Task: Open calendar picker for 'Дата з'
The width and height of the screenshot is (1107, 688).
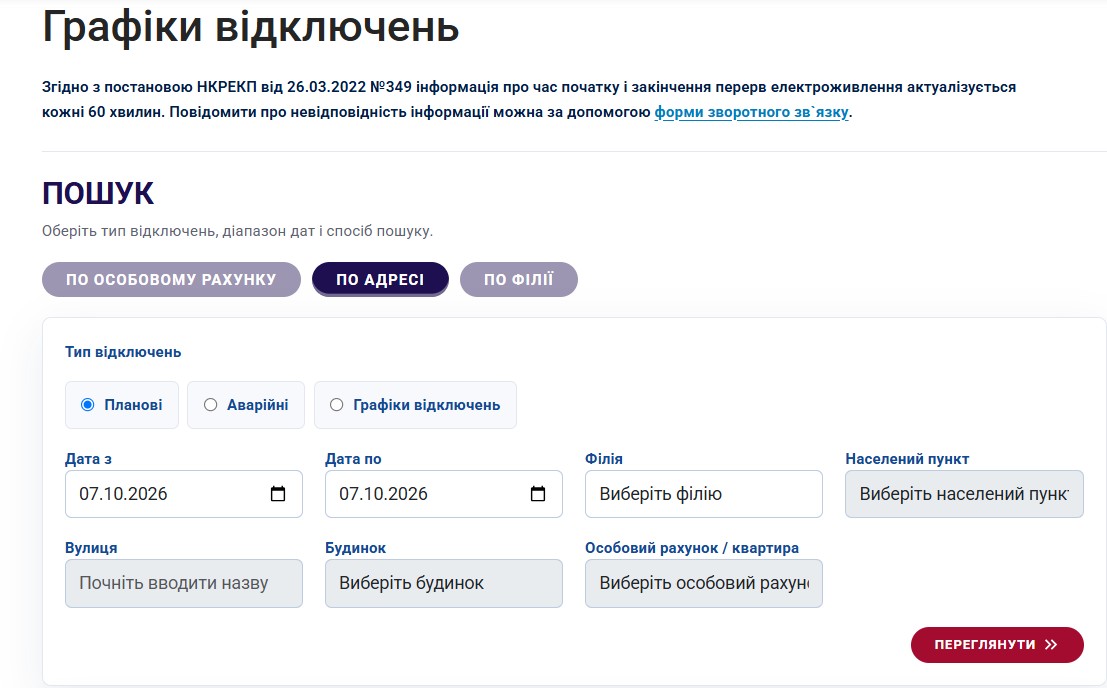Action: click(278, 494)
